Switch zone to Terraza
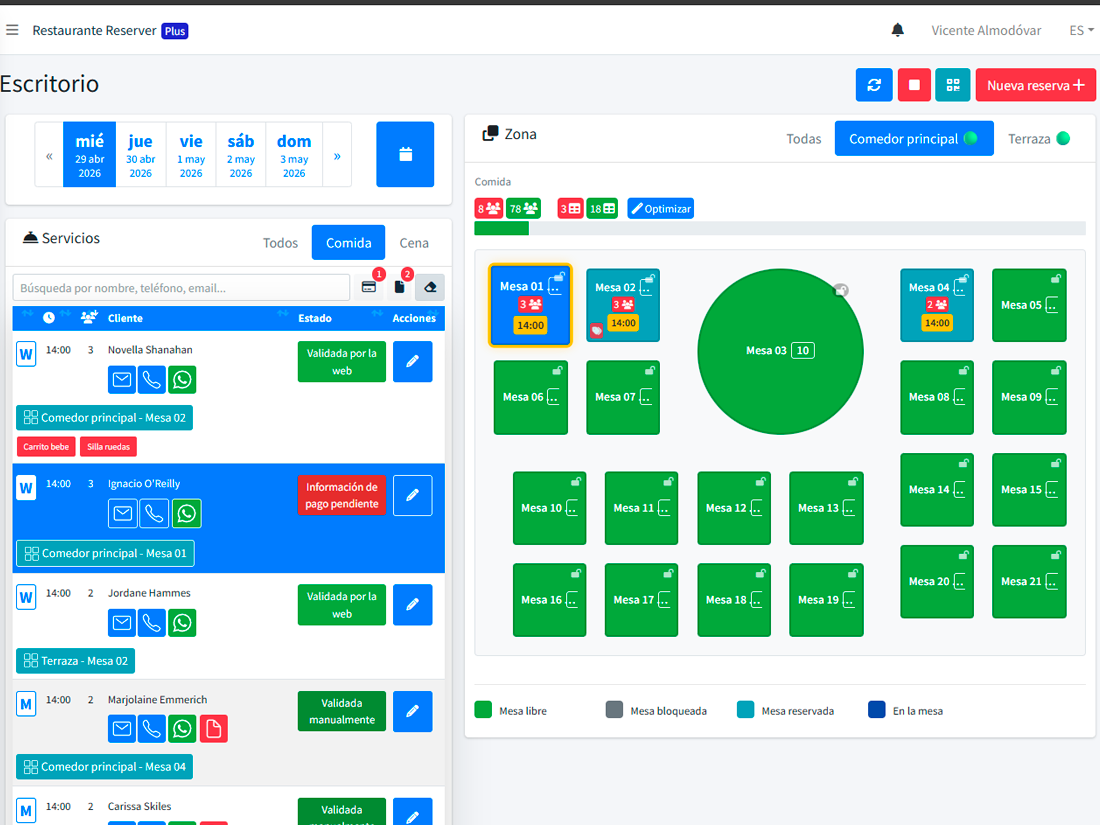 point(1038,139)
